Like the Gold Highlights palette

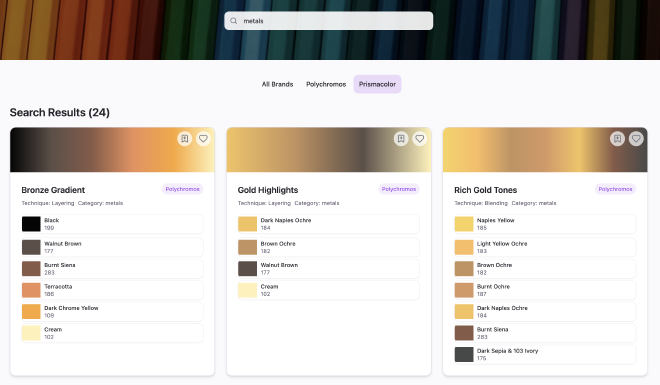coord(420,138)
